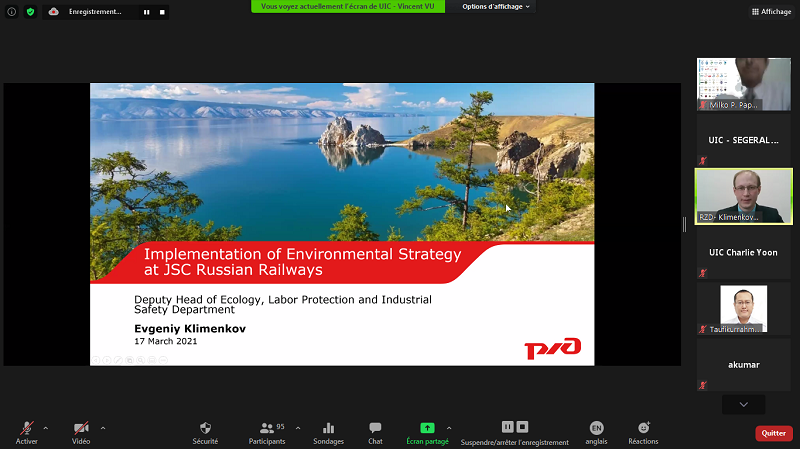This screenshot has width=800, height=449.
Task: Click the gallery panel collapse handle
Action: [685, 224]
